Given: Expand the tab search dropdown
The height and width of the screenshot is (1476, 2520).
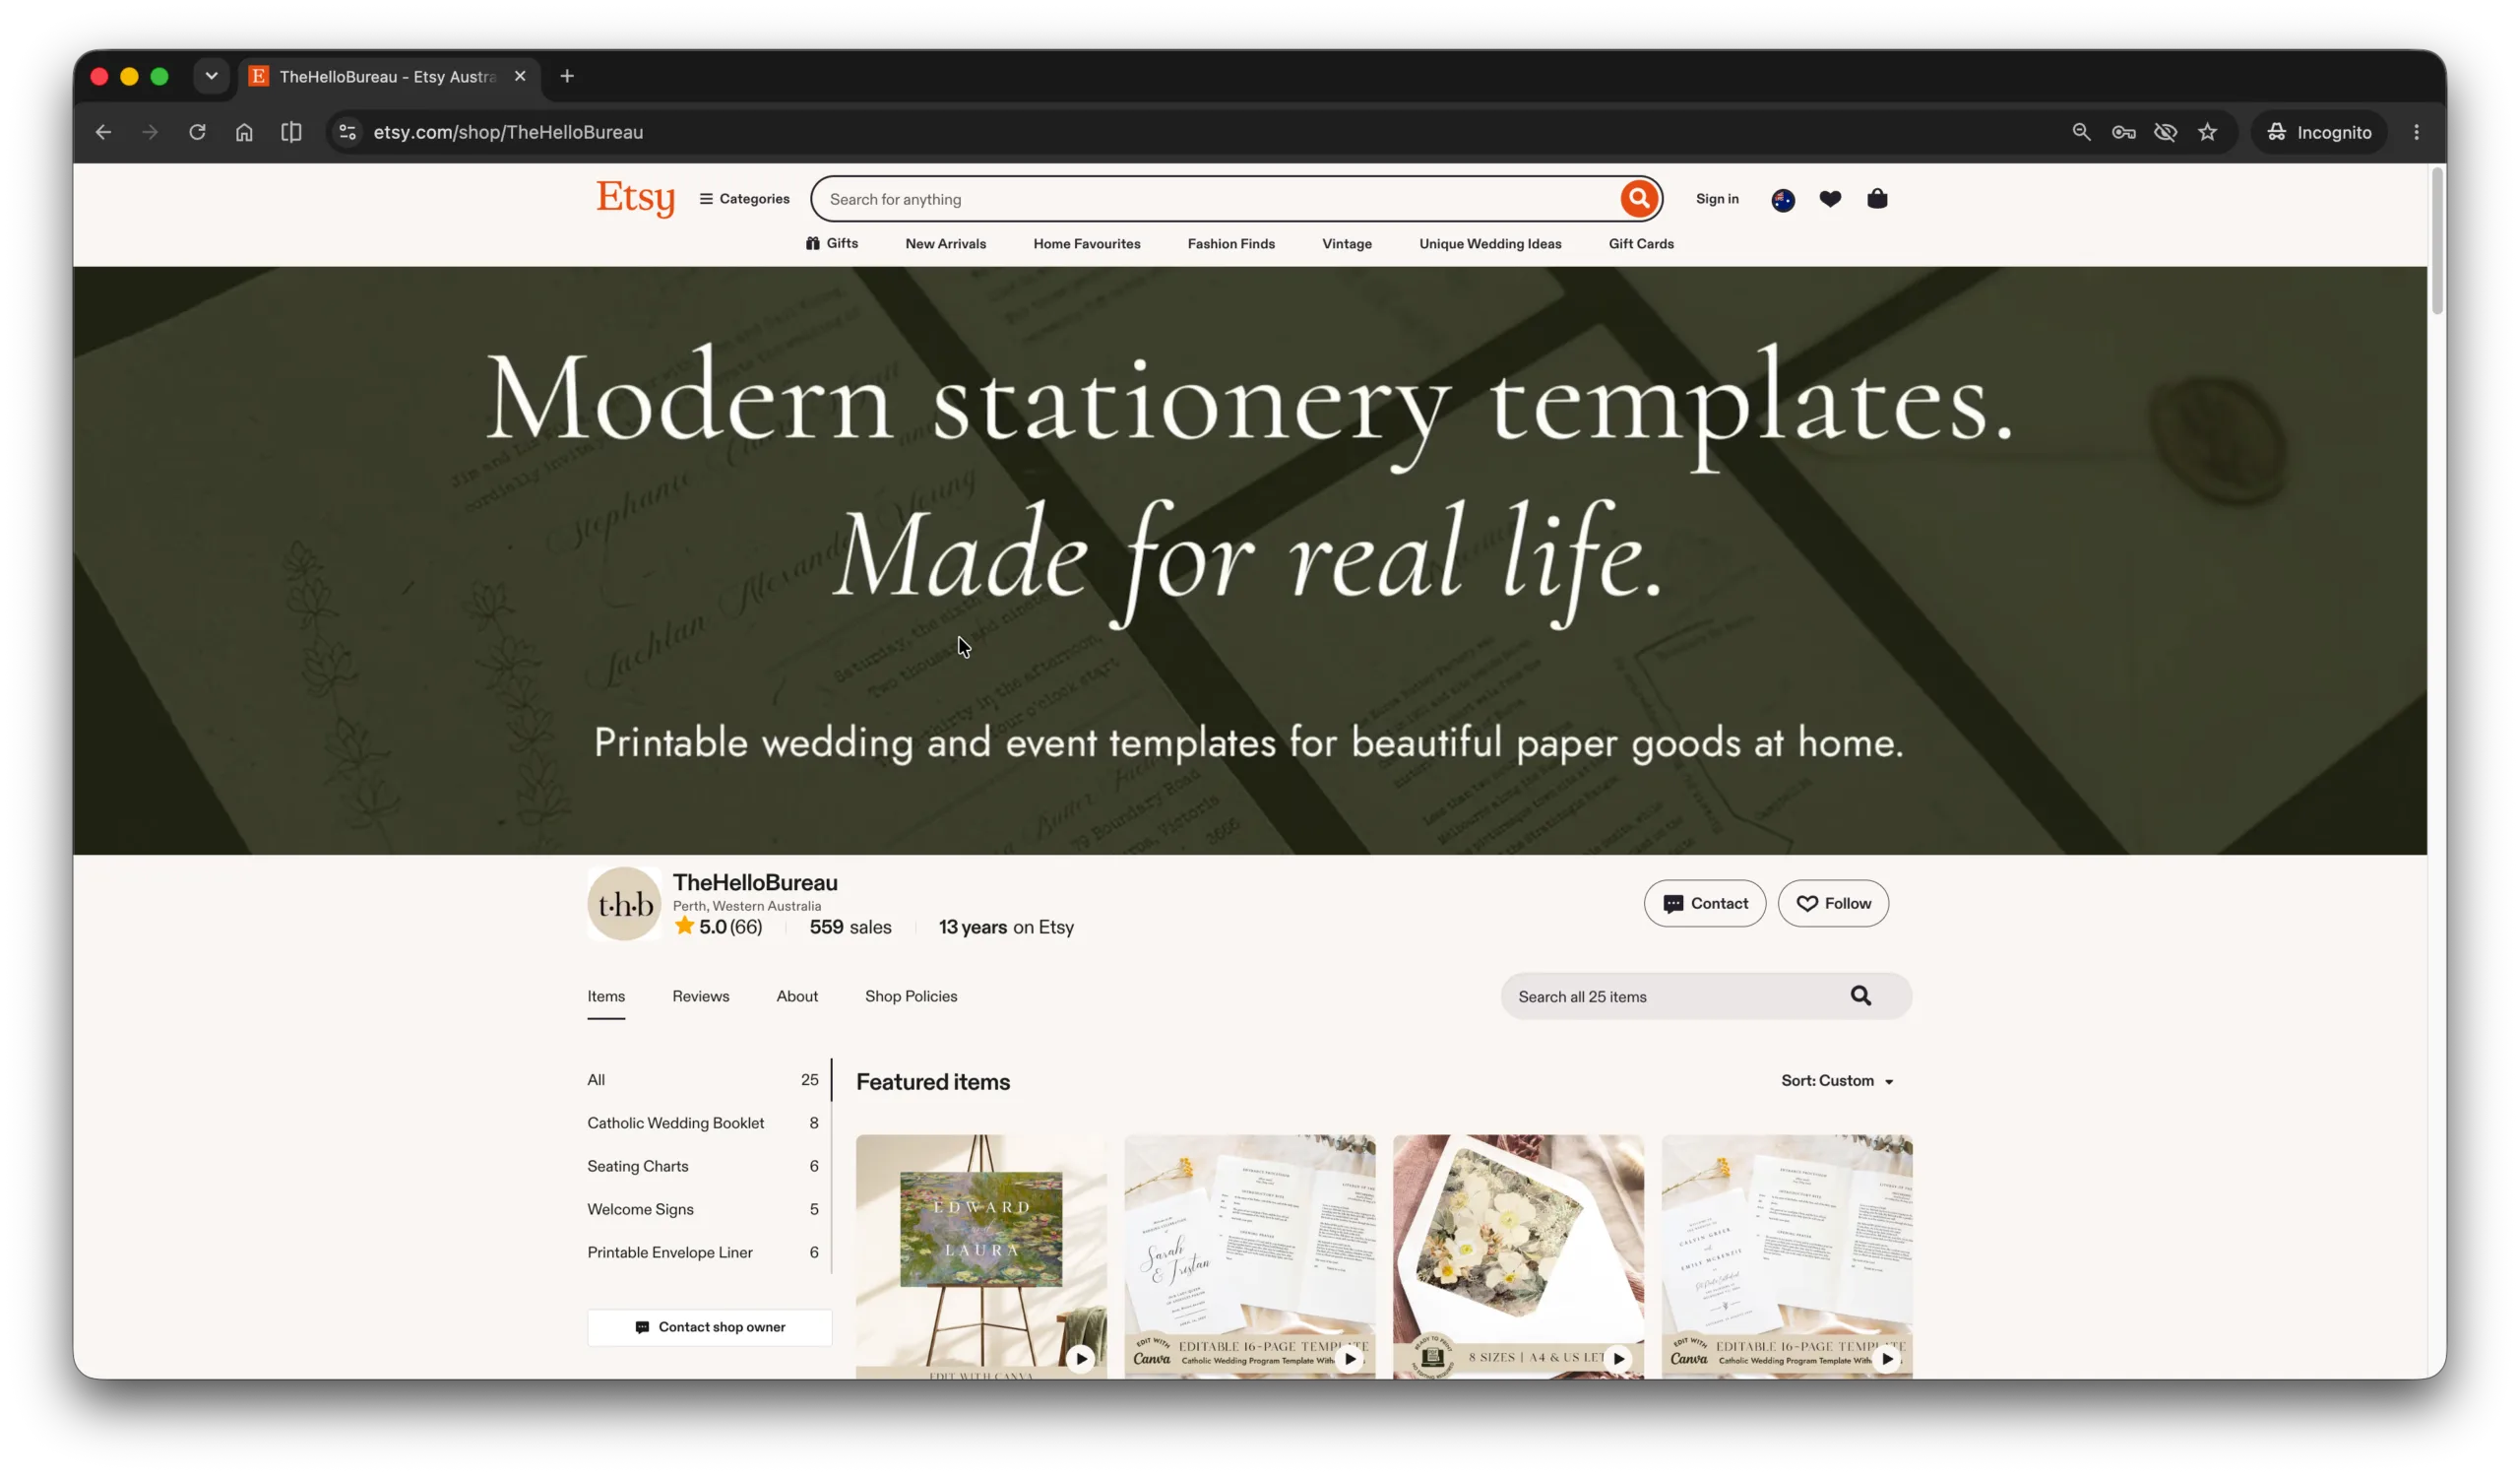Looking at the screenshot, I should coord(211,76).
